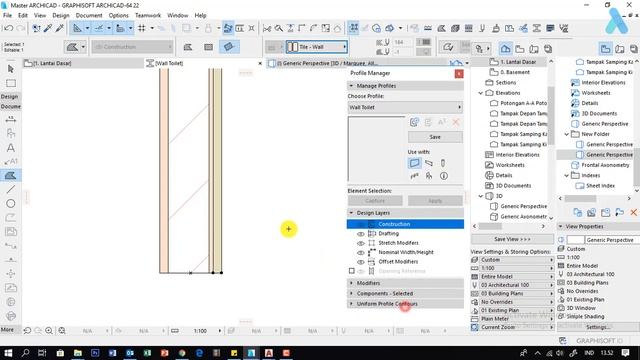Click the Save View >>> button

(x=512, y=239)
